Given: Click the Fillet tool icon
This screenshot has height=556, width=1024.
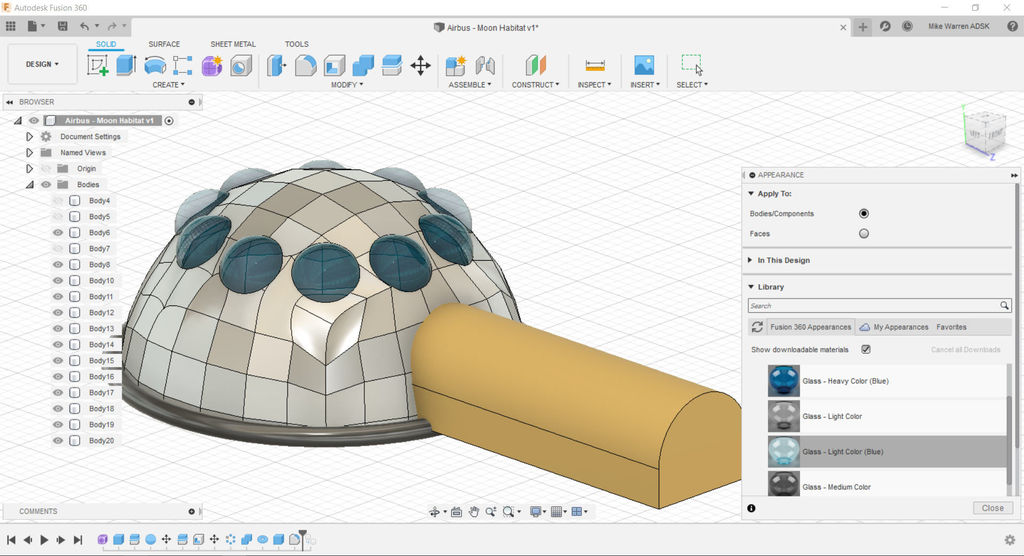Looking at the screenshot, I should pos(306,66).
